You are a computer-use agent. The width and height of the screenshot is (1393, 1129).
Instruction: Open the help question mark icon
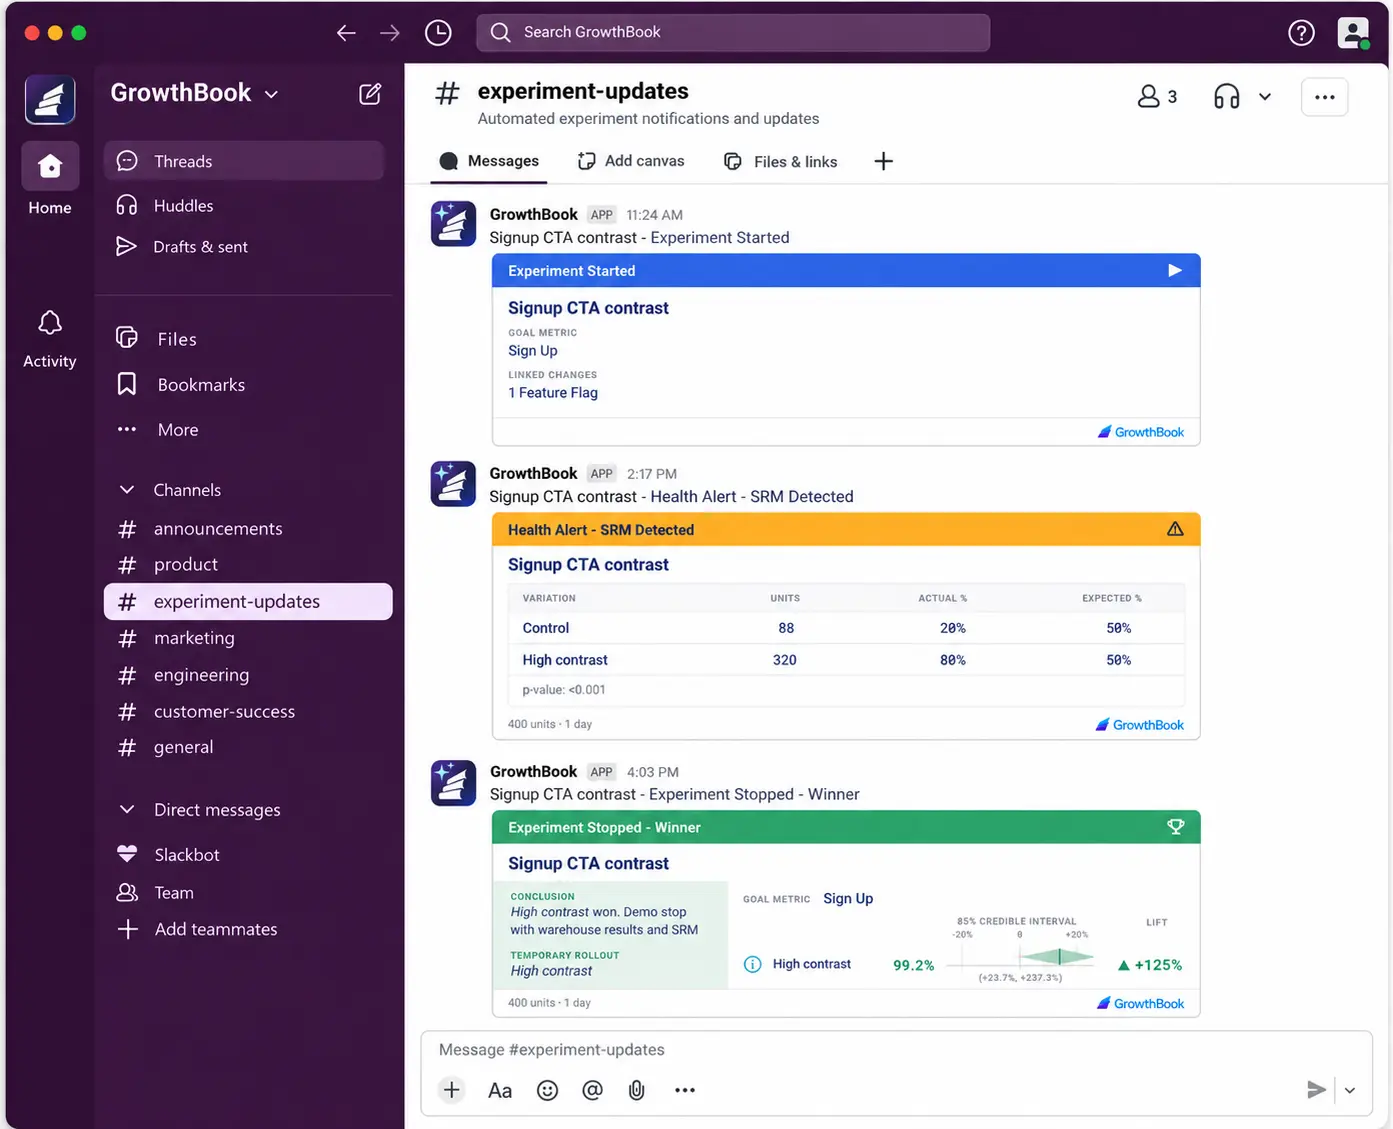click(1301, 33)
